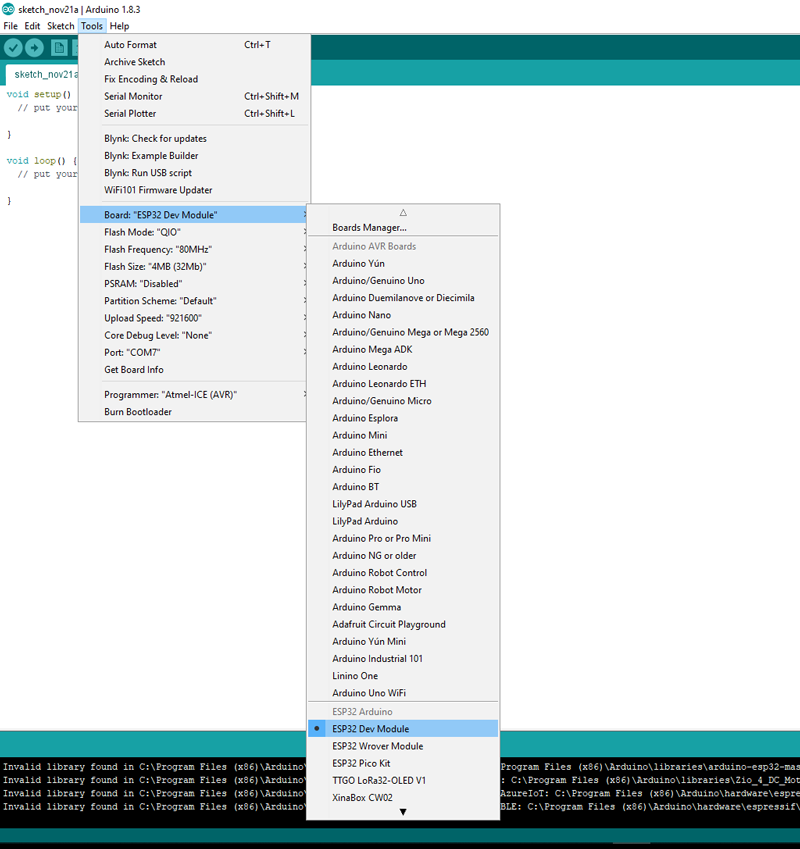Click the Upload arrow toolbar icon

point(35,48)
